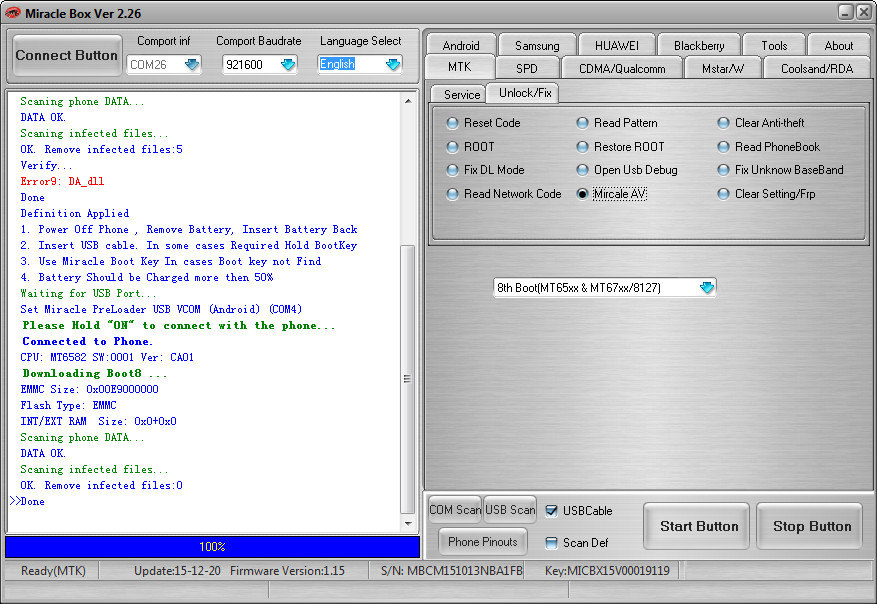Switch to the MTK tab
This screenshot has height=604, width=877.
click(460, 67)
